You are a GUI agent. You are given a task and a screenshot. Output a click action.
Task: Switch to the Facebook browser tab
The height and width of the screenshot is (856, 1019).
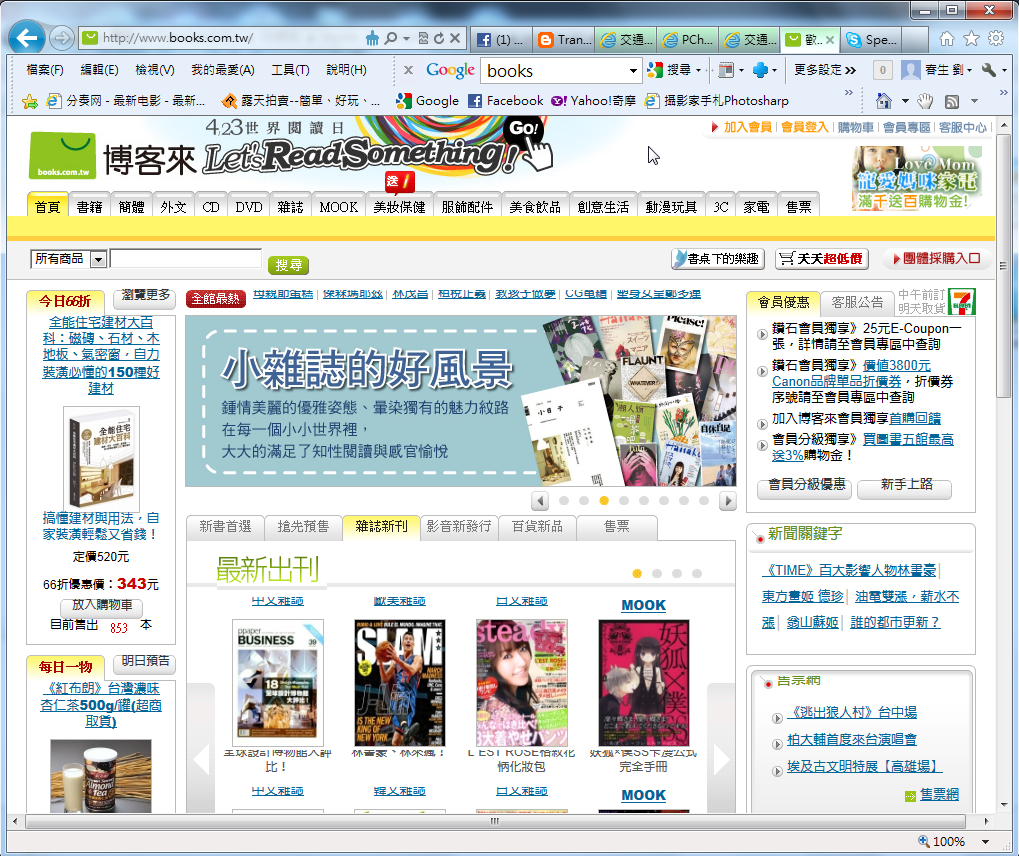point(500,40)
